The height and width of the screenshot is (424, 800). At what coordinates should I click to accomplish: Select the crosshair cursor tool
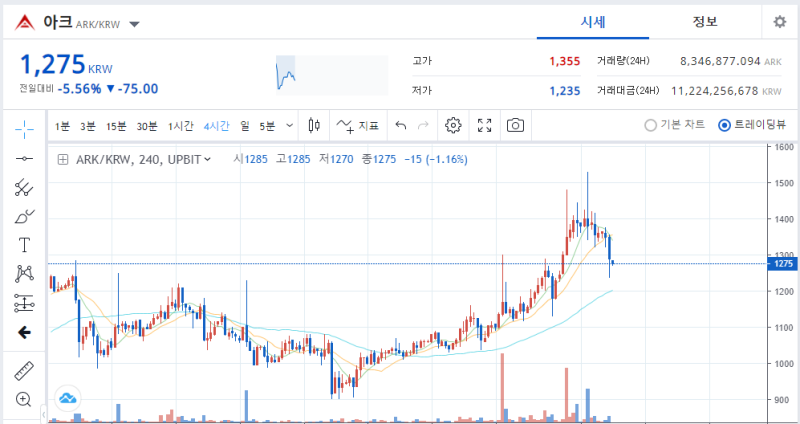(x=24, y=130)
